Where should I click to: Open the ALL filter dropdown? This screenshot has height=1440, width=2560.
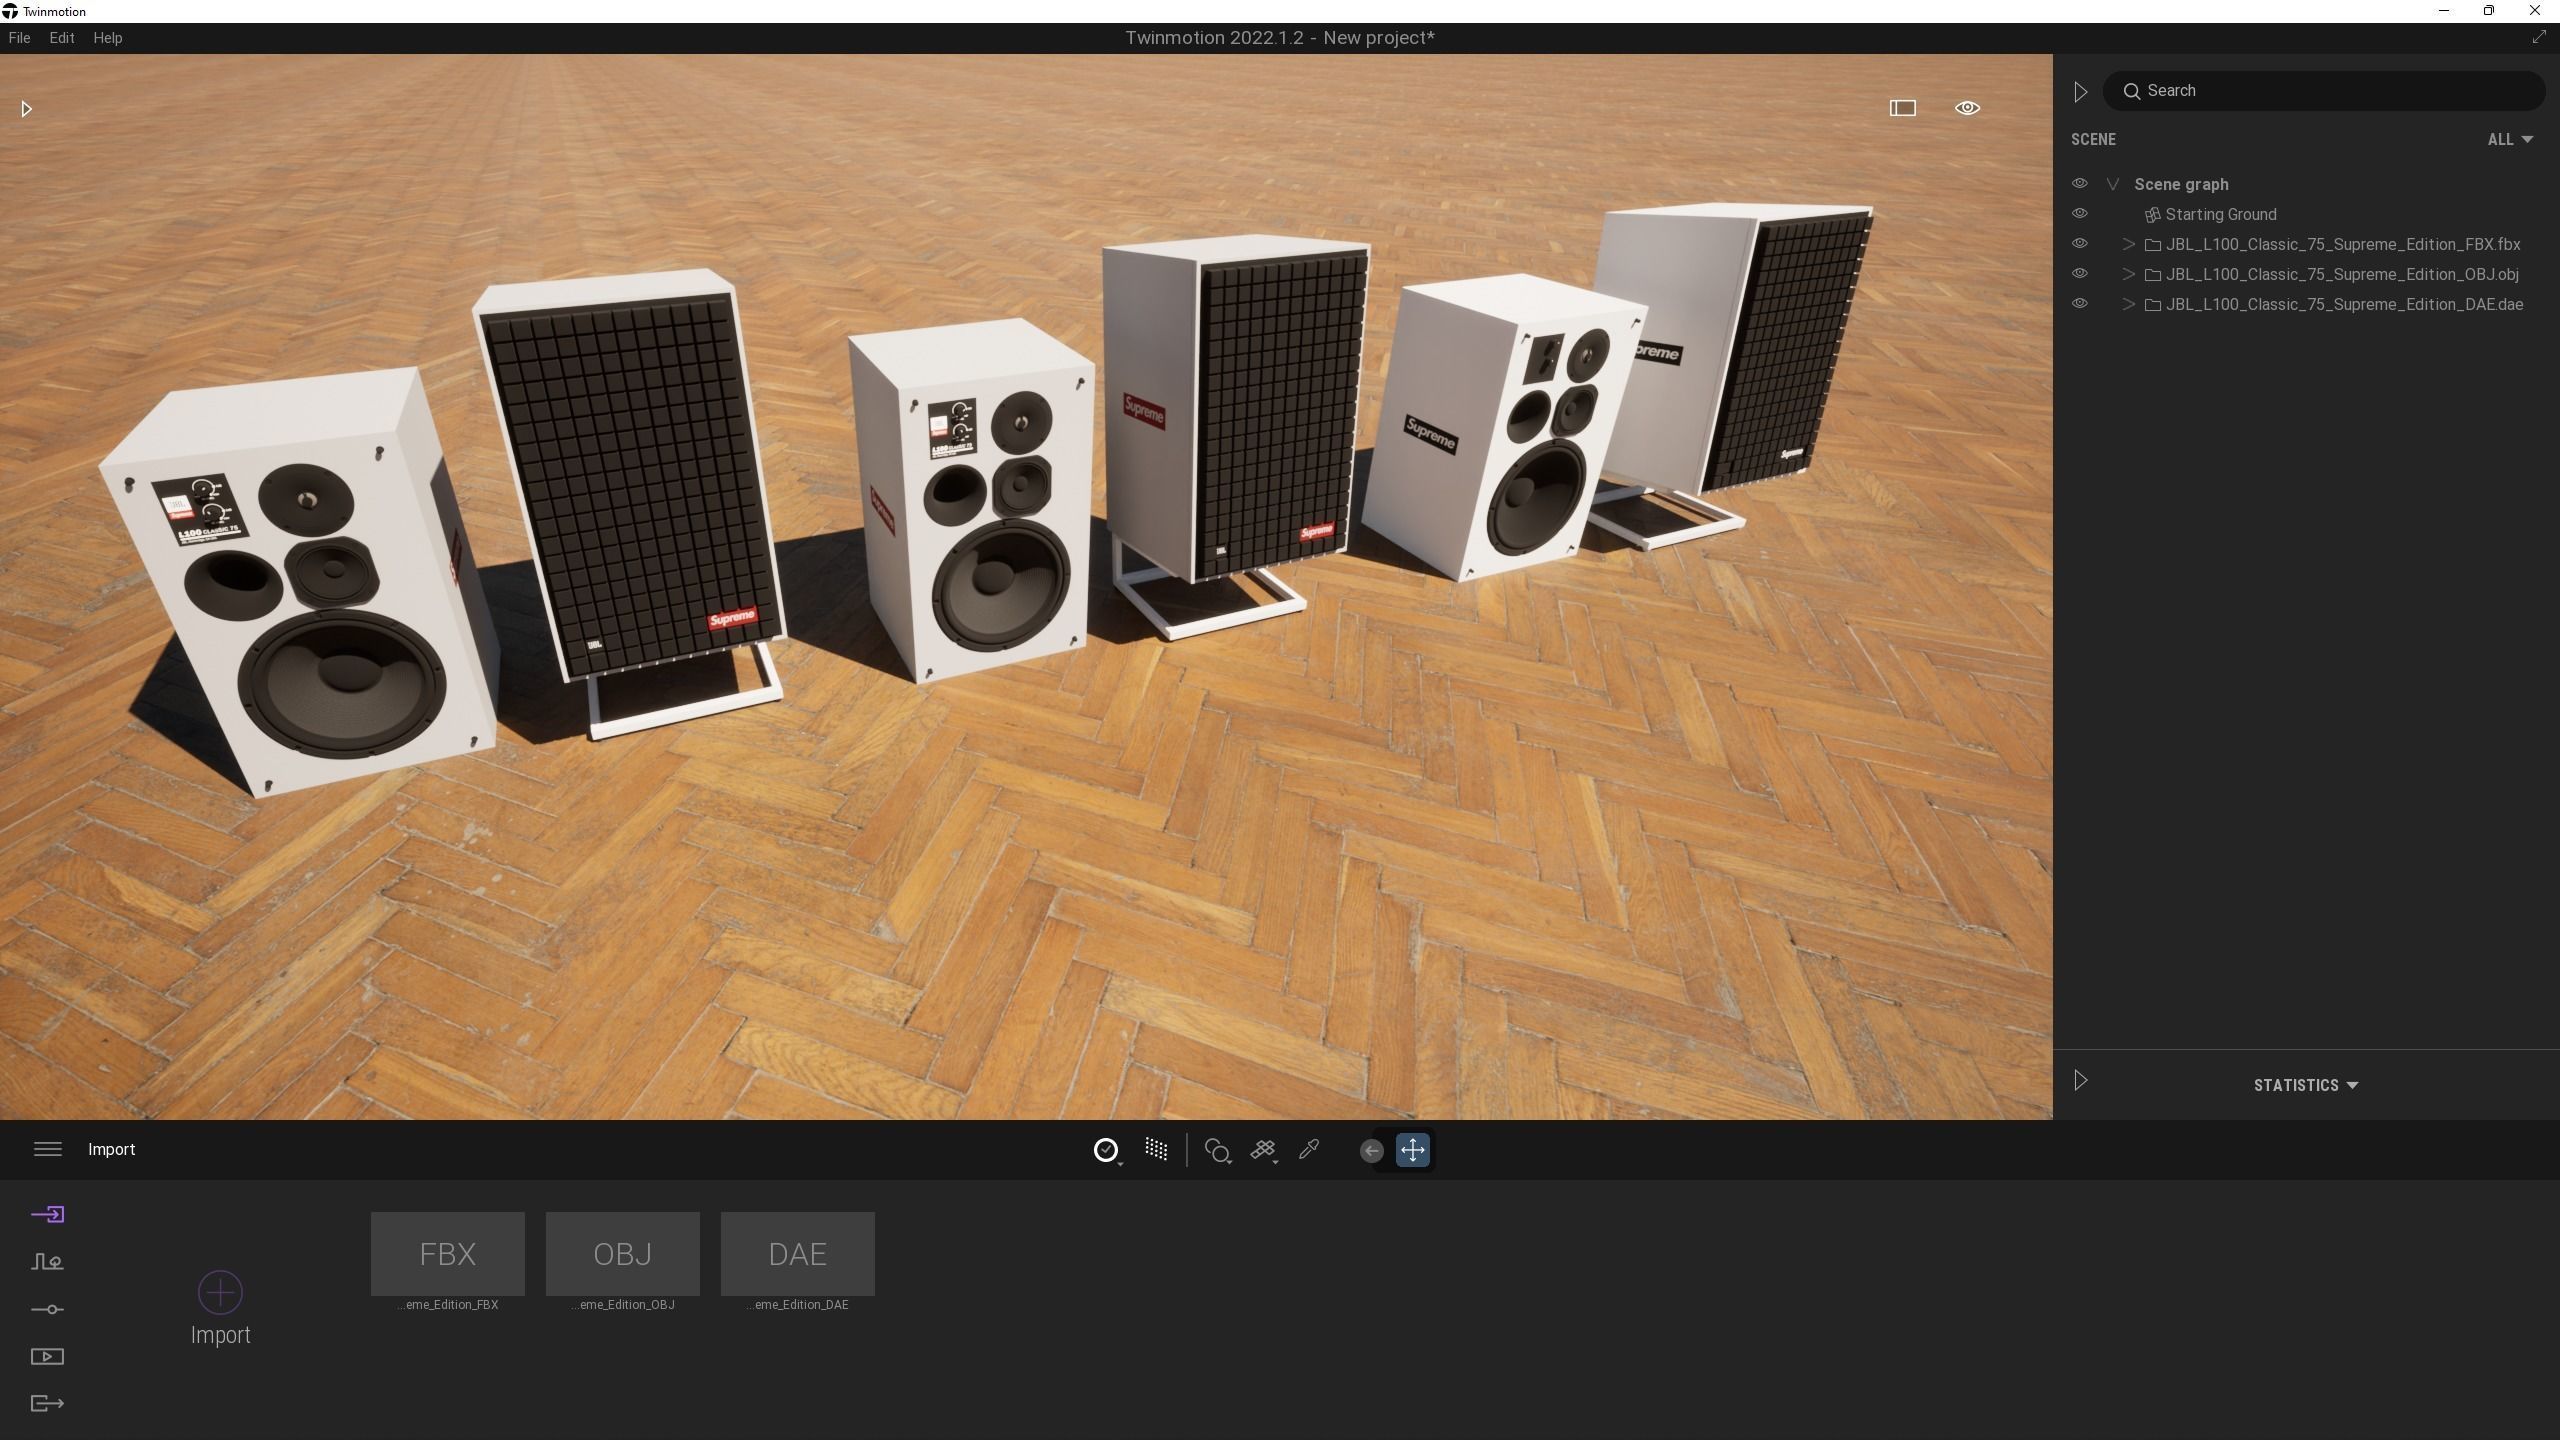click(x=2510, y=140)
